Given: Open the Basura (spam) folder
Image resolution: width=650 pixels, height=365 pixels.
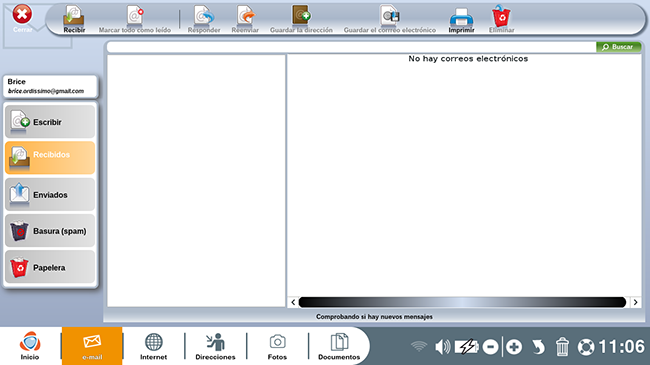Looking at the screenshot, I should (50, 231).
